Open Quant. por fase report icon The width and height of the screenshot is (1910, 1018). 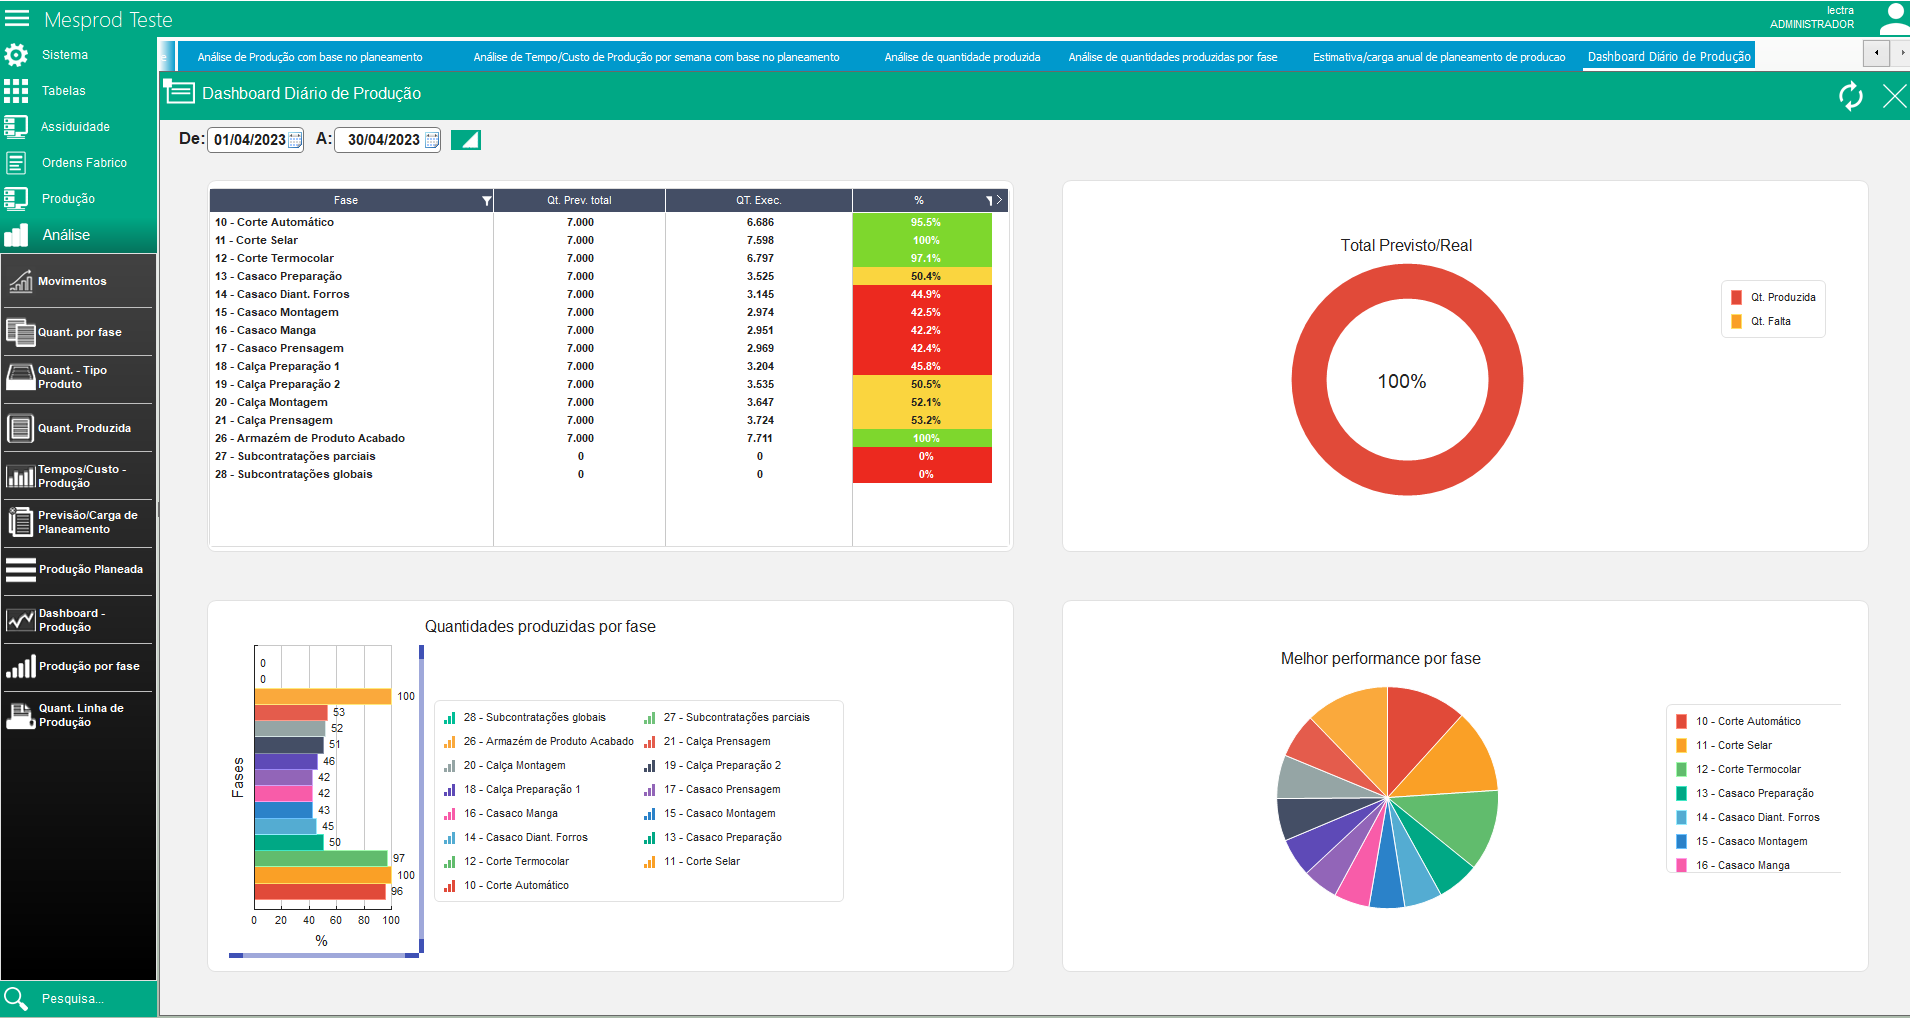tap(20, 332)
